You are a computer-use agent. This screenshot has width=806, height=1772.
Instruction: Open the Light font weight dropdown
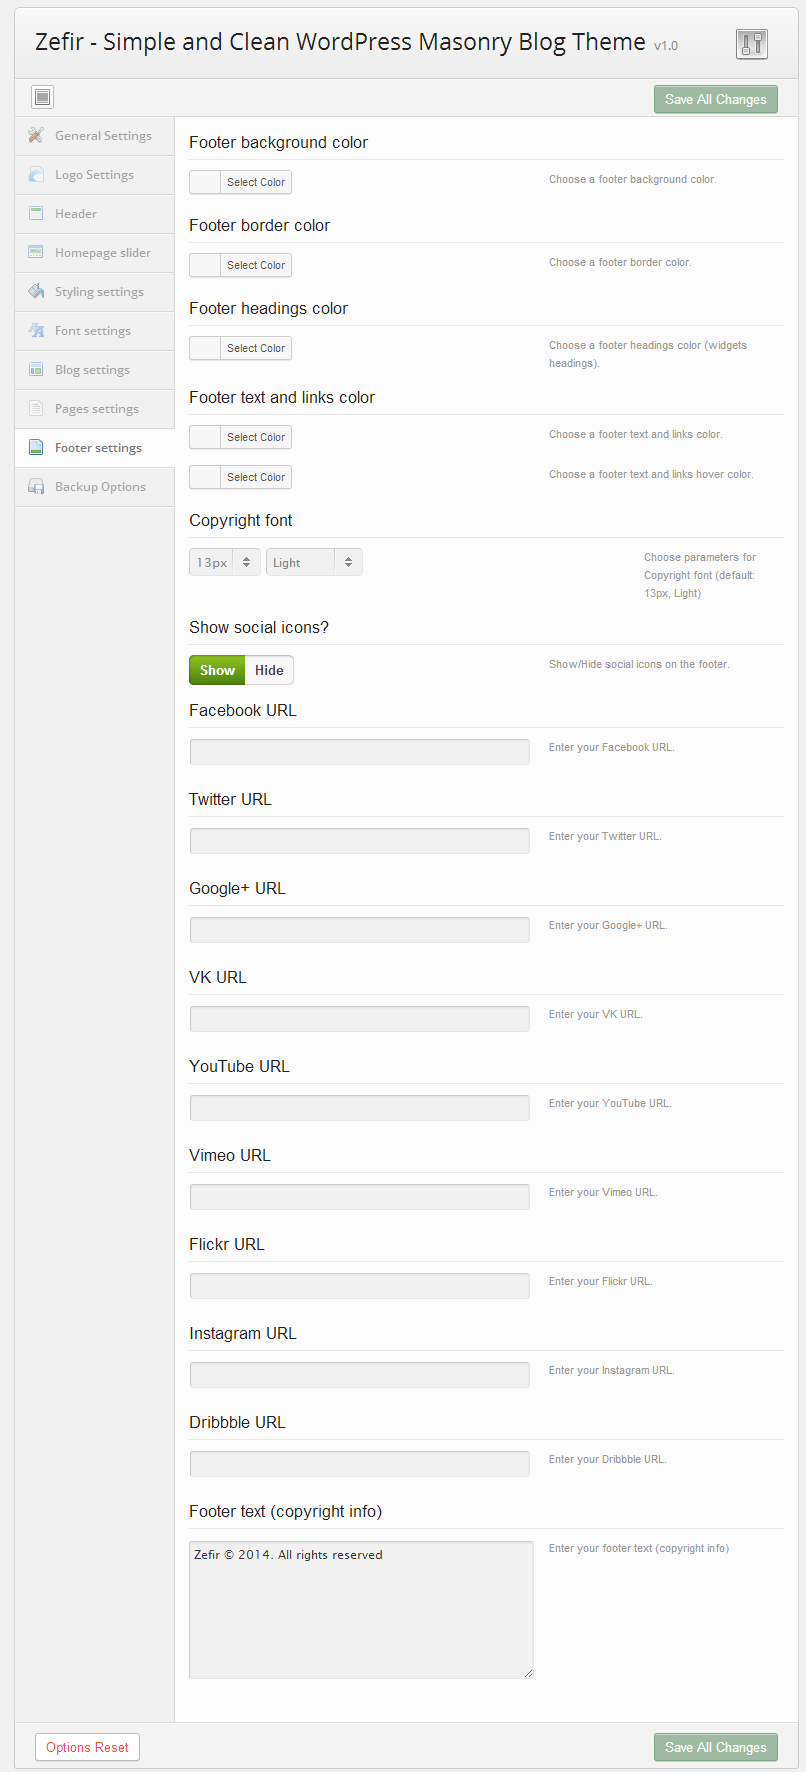tap(314, 562)
